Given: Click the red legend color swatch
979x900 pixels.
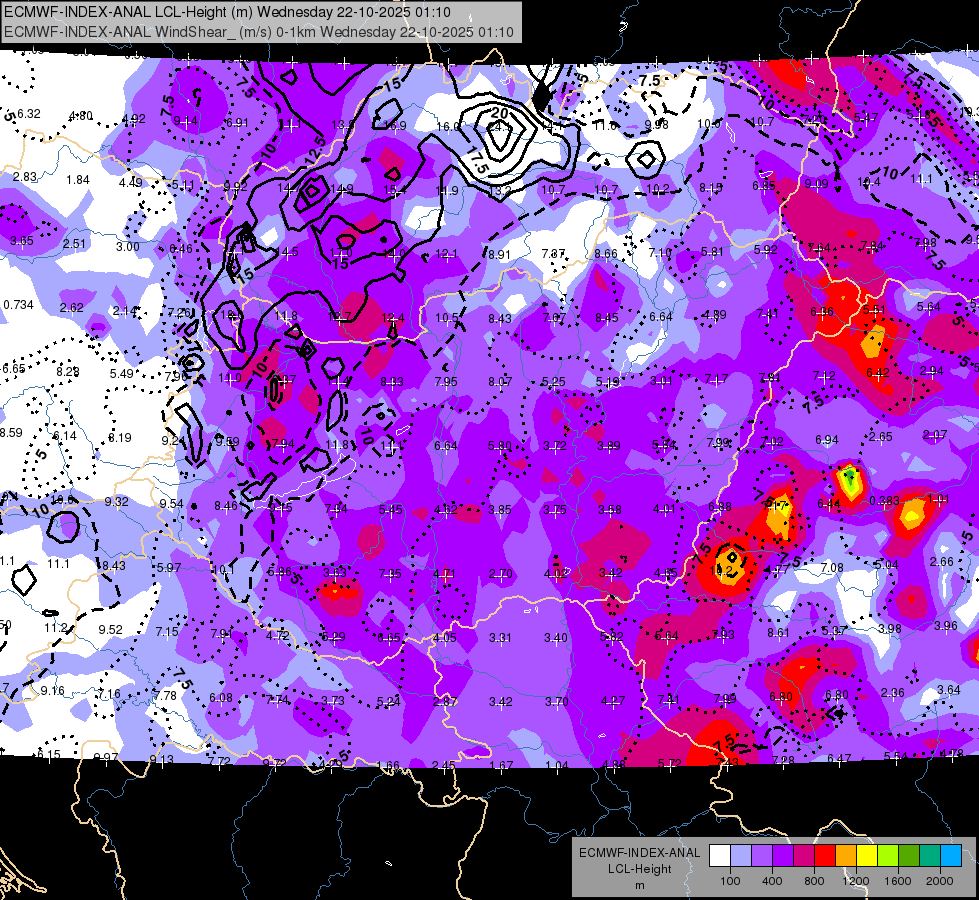Looking at the screenshot, I should tap(825, 856).
